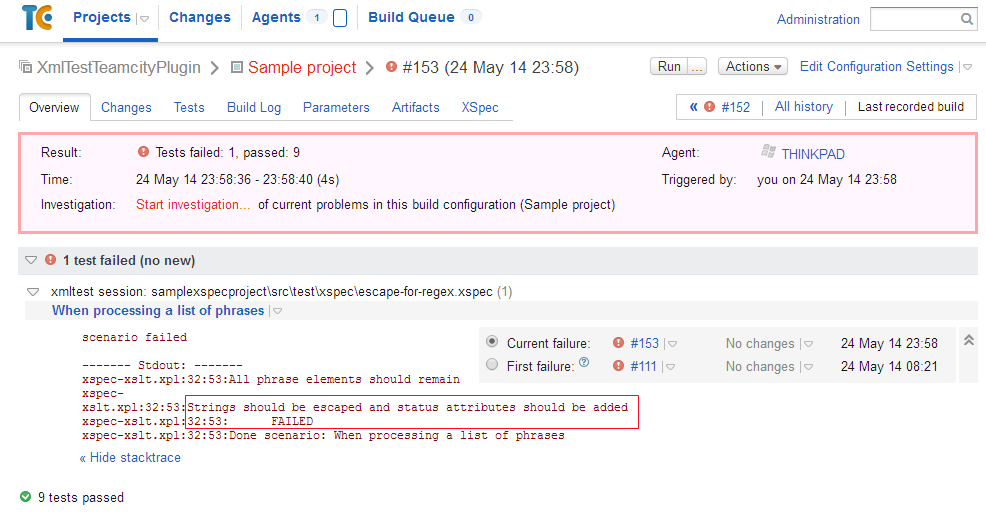Click the ellipsis button beside Run
Viewport: 986px width, 528px height.
tap(697, 67)
